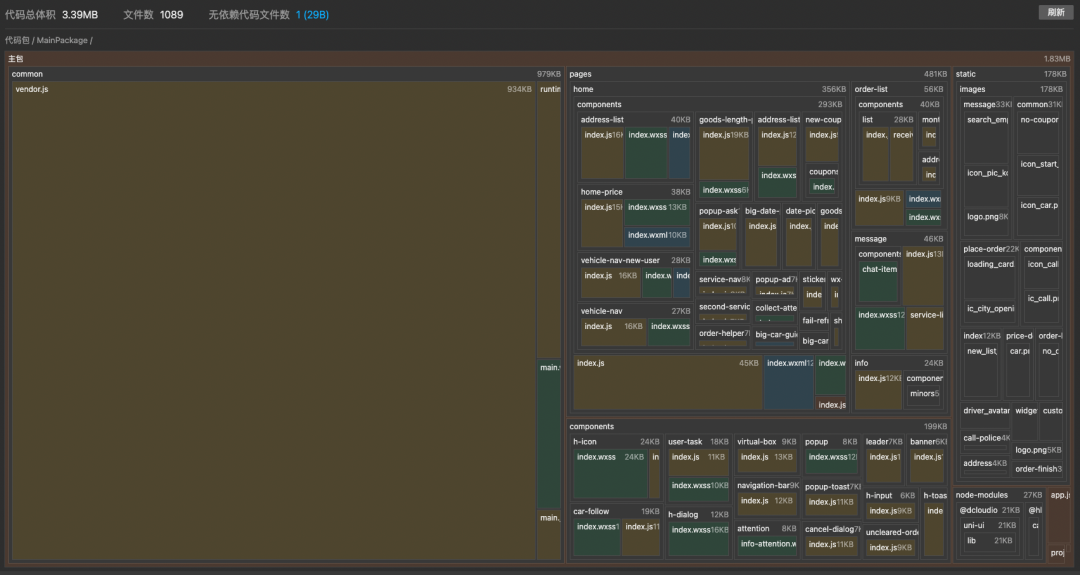Select the chat-item component block

tap(880, 282)
